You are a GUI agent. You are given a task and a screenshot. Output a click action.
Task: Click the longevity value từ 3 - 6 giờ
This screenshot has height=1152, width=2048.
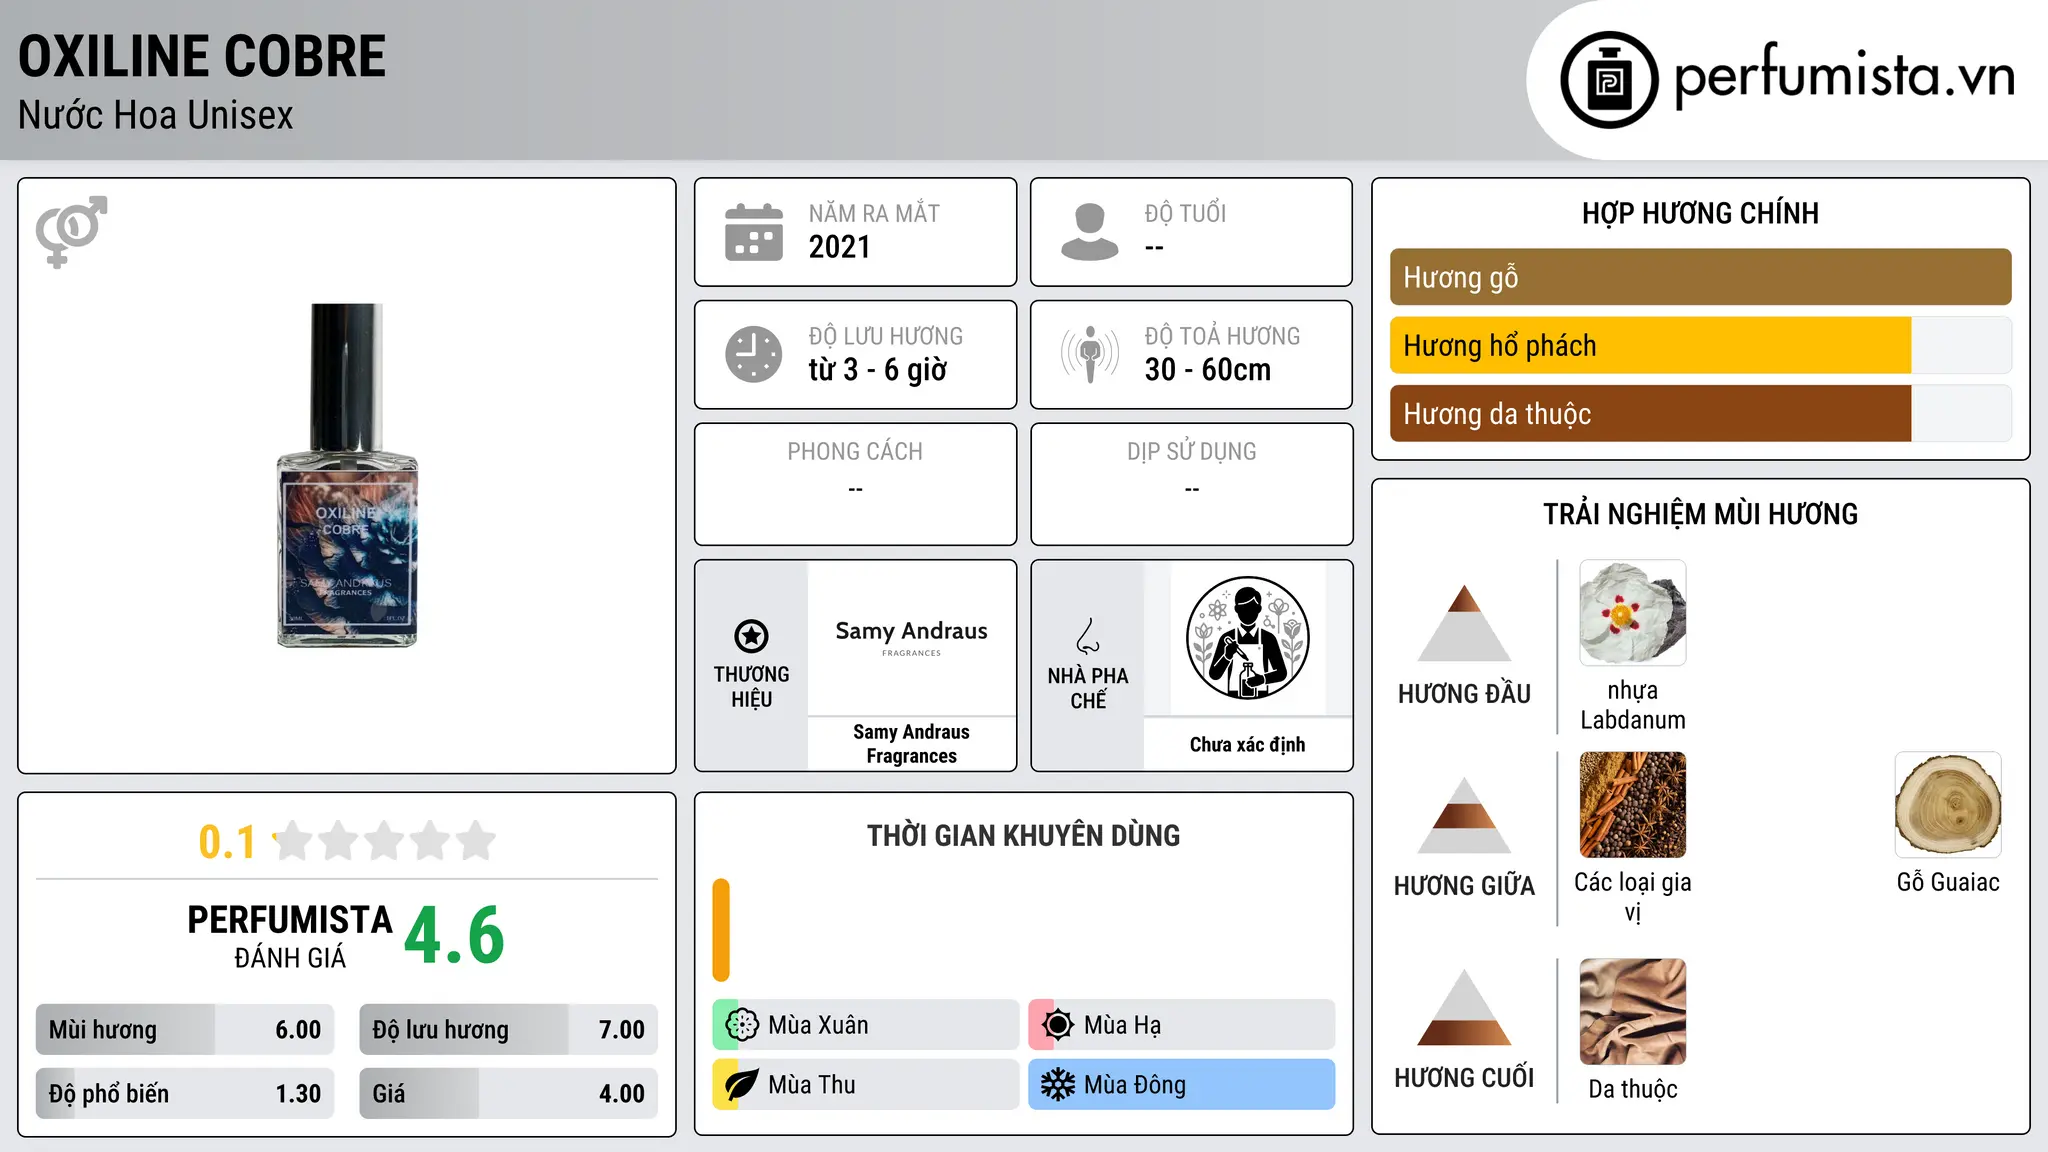point(877,370)
